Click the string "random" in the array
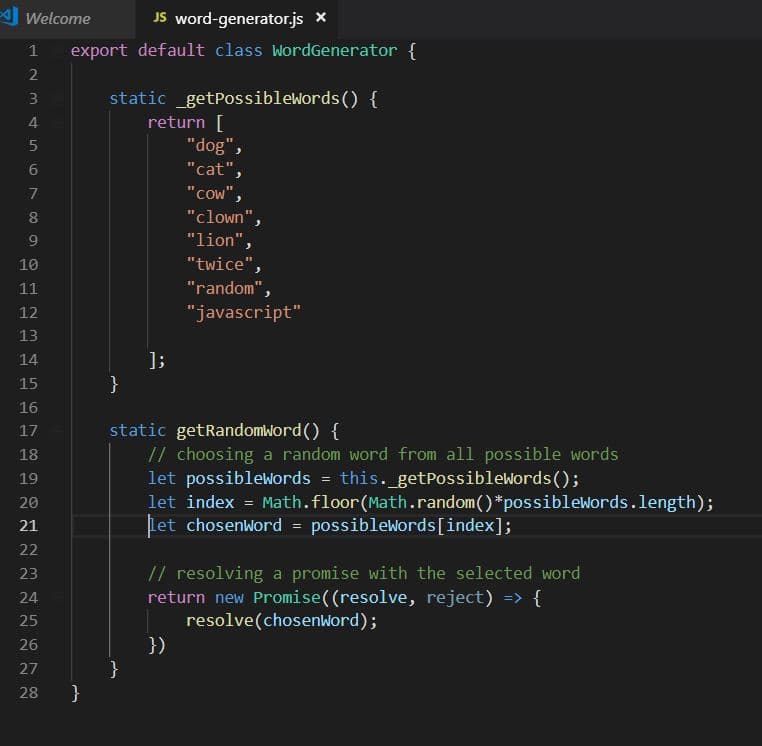 coord(225,288)
